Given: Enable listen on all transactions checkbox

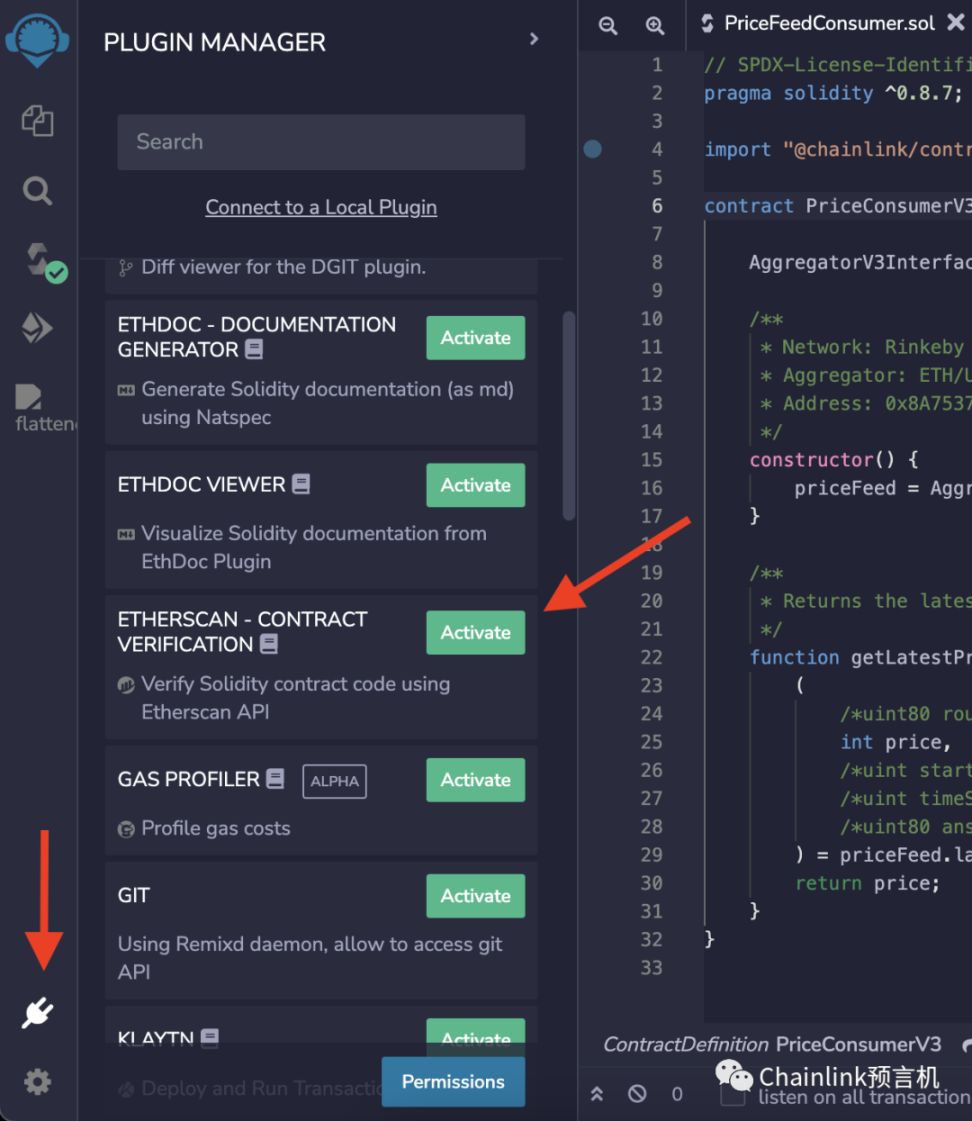Looking at the screenshot, I should point(733,1096).
